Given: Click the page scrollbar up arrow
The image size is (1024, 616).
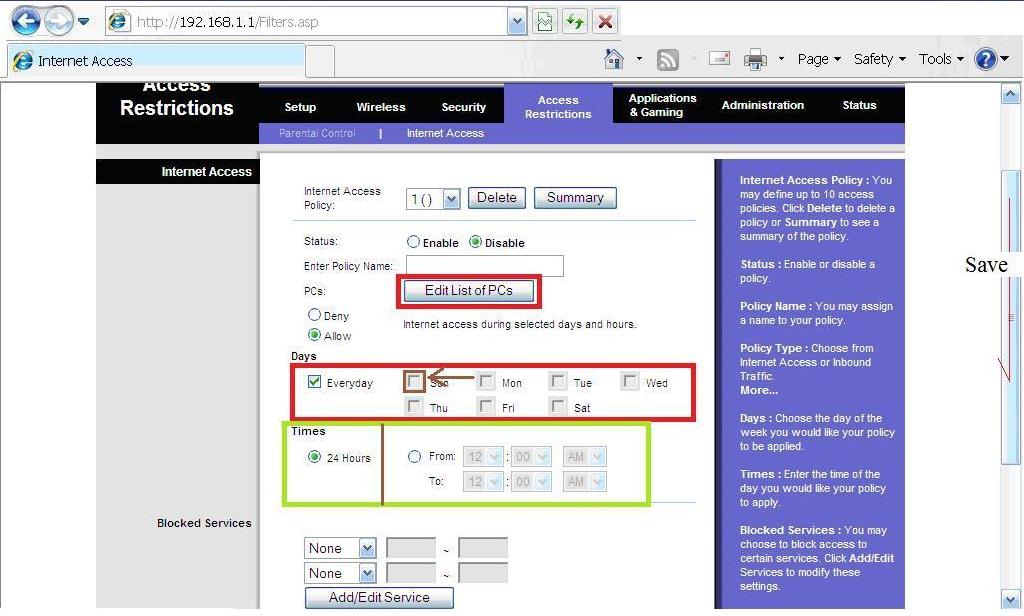Looking at the screenshot, I should pos(1010,95).
